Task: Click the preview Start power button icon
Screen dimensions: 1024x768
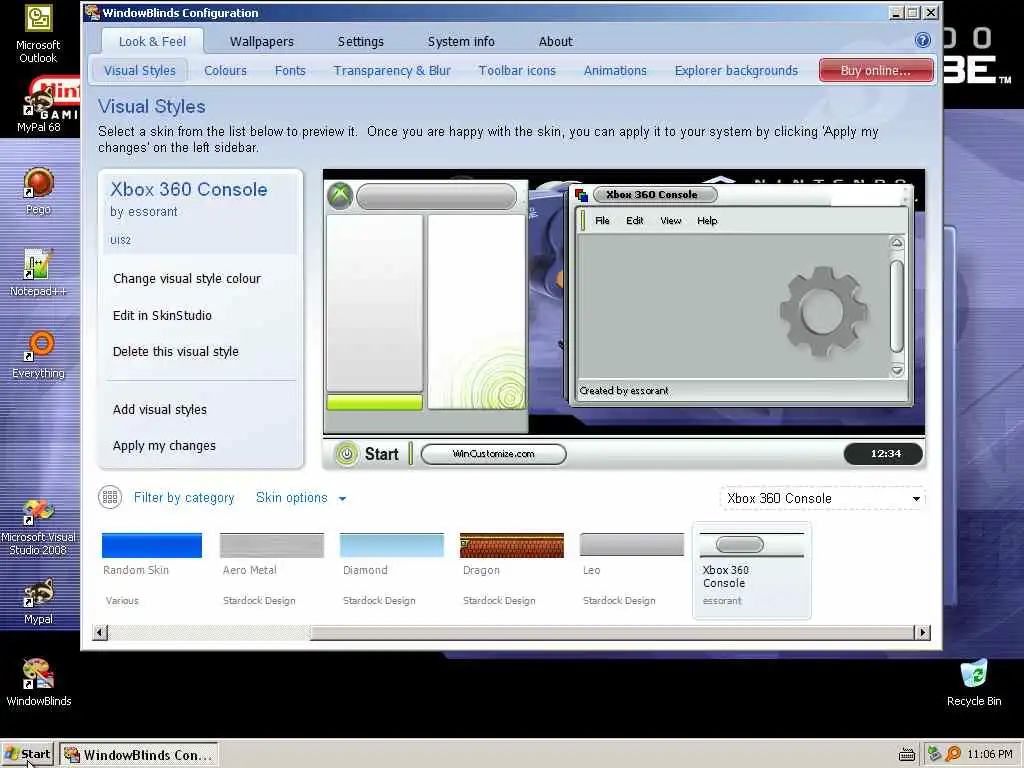Action: pos(347,454)
